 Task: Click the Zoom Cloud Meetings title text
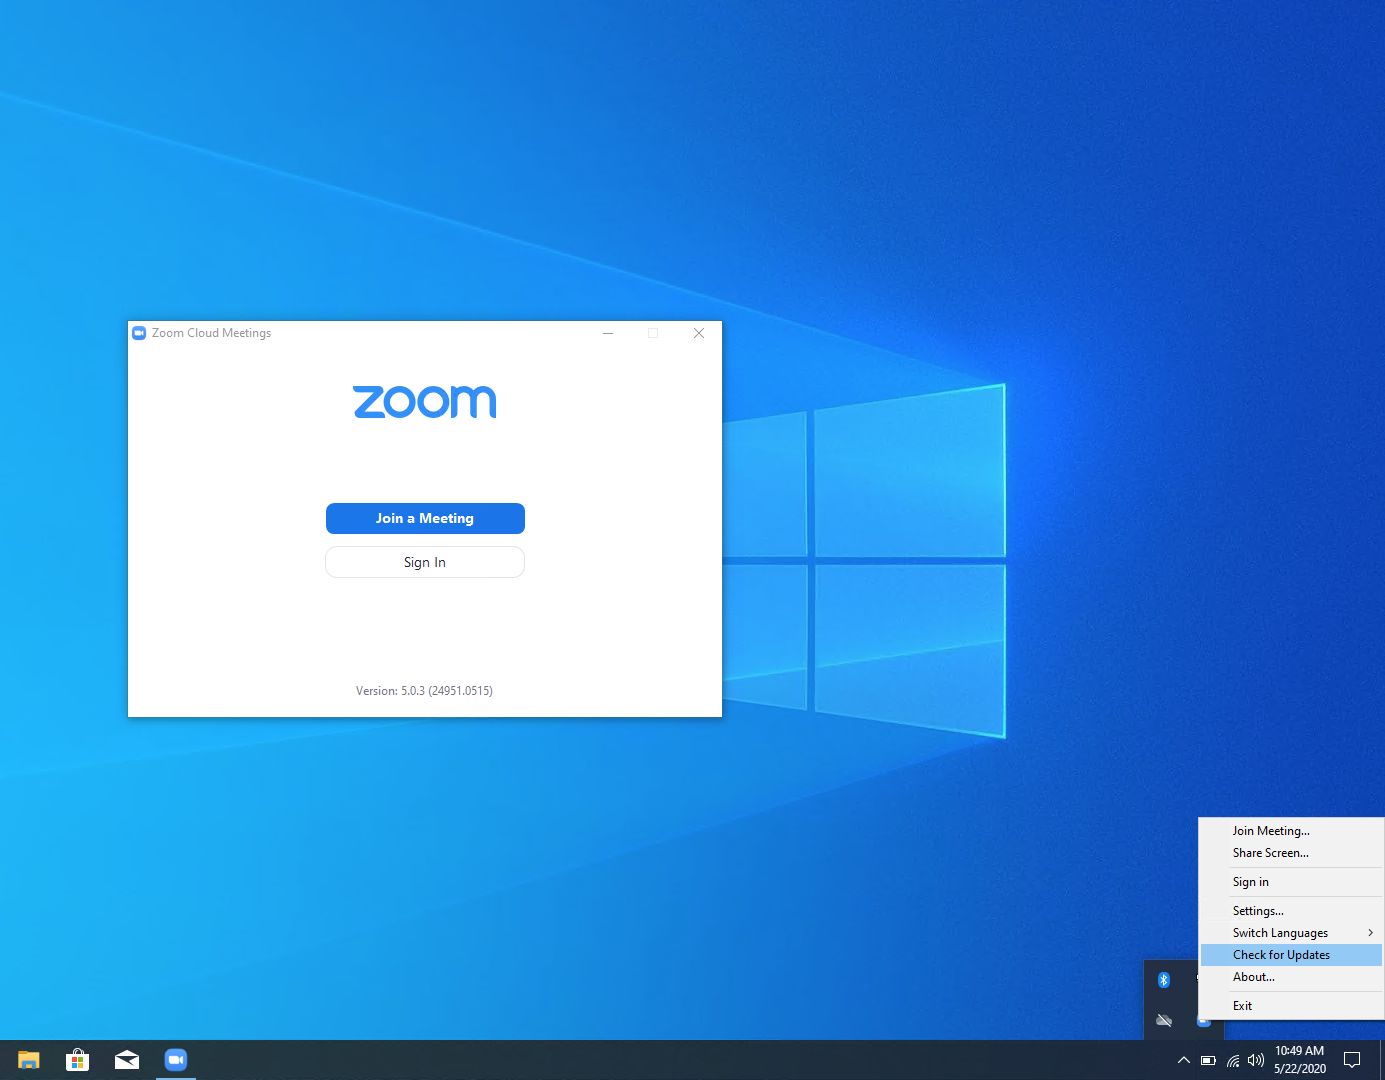point(211,333)
